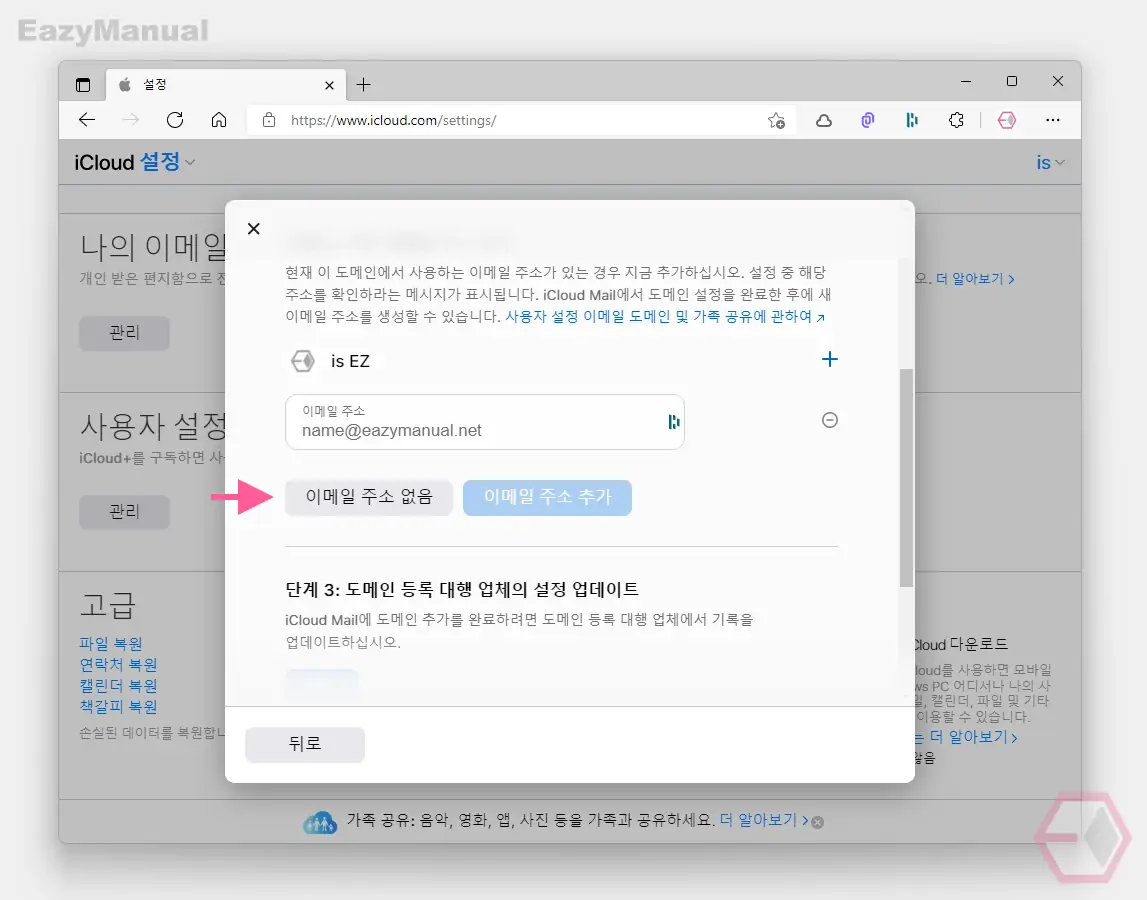Open 캘린더 복원 link
Image resolution: width=1147 pixels, height=900 pixels.
click(x=119, y=686)
